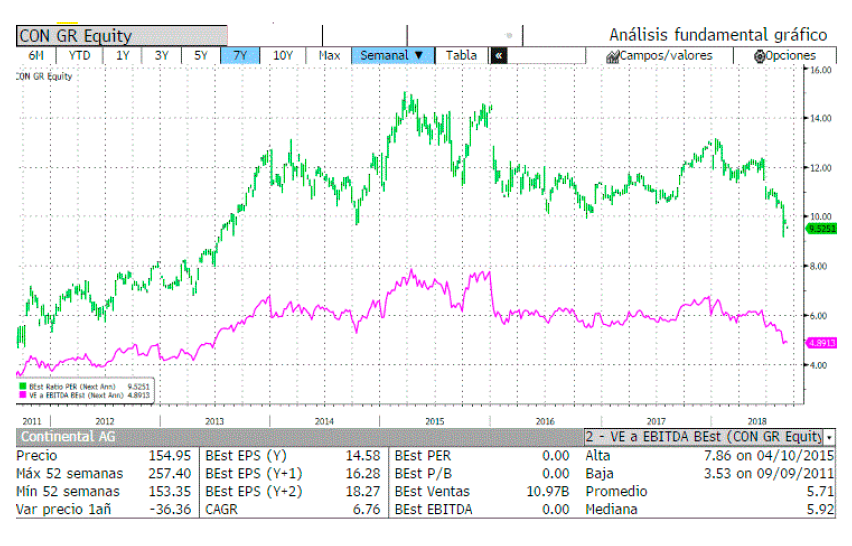The width and height of the screenshot is (852, 546).
Task: Click the double-arrow collapse icon
Action: [499, 56]
